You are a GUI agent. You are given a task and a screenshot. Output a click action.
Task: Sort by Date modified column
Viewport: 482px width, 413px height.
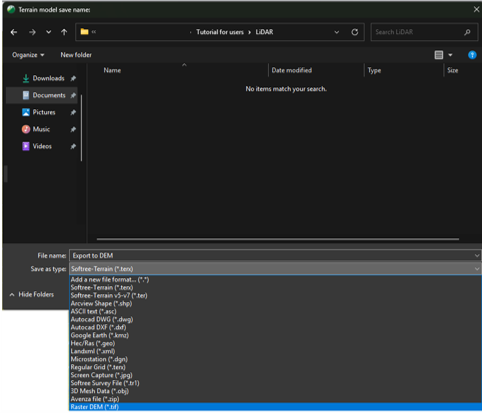click(292, 70)
